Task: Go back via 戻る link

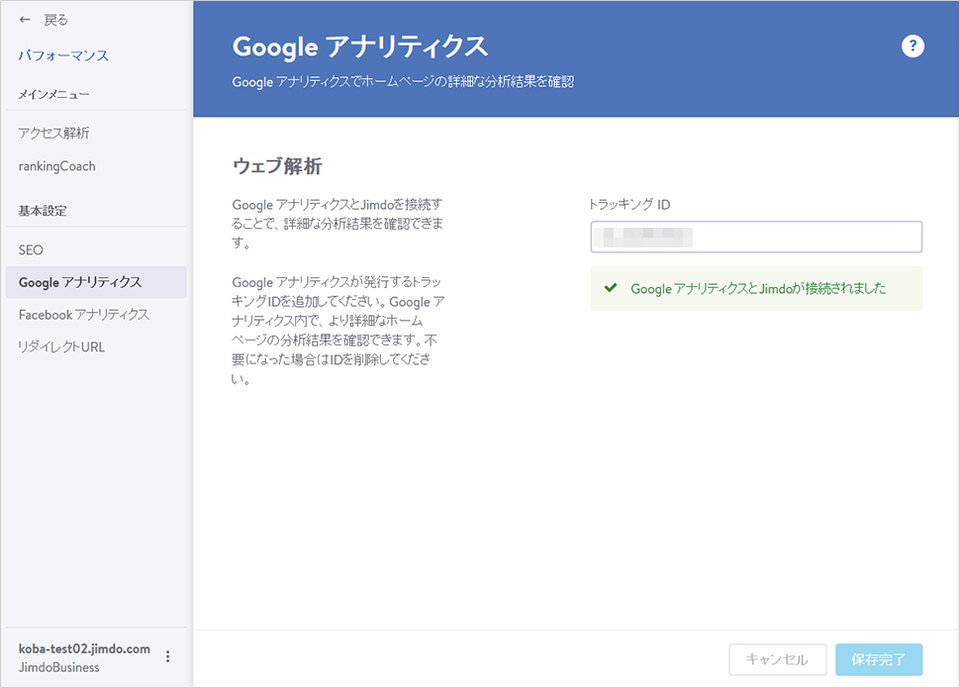Action: (56, 20)
